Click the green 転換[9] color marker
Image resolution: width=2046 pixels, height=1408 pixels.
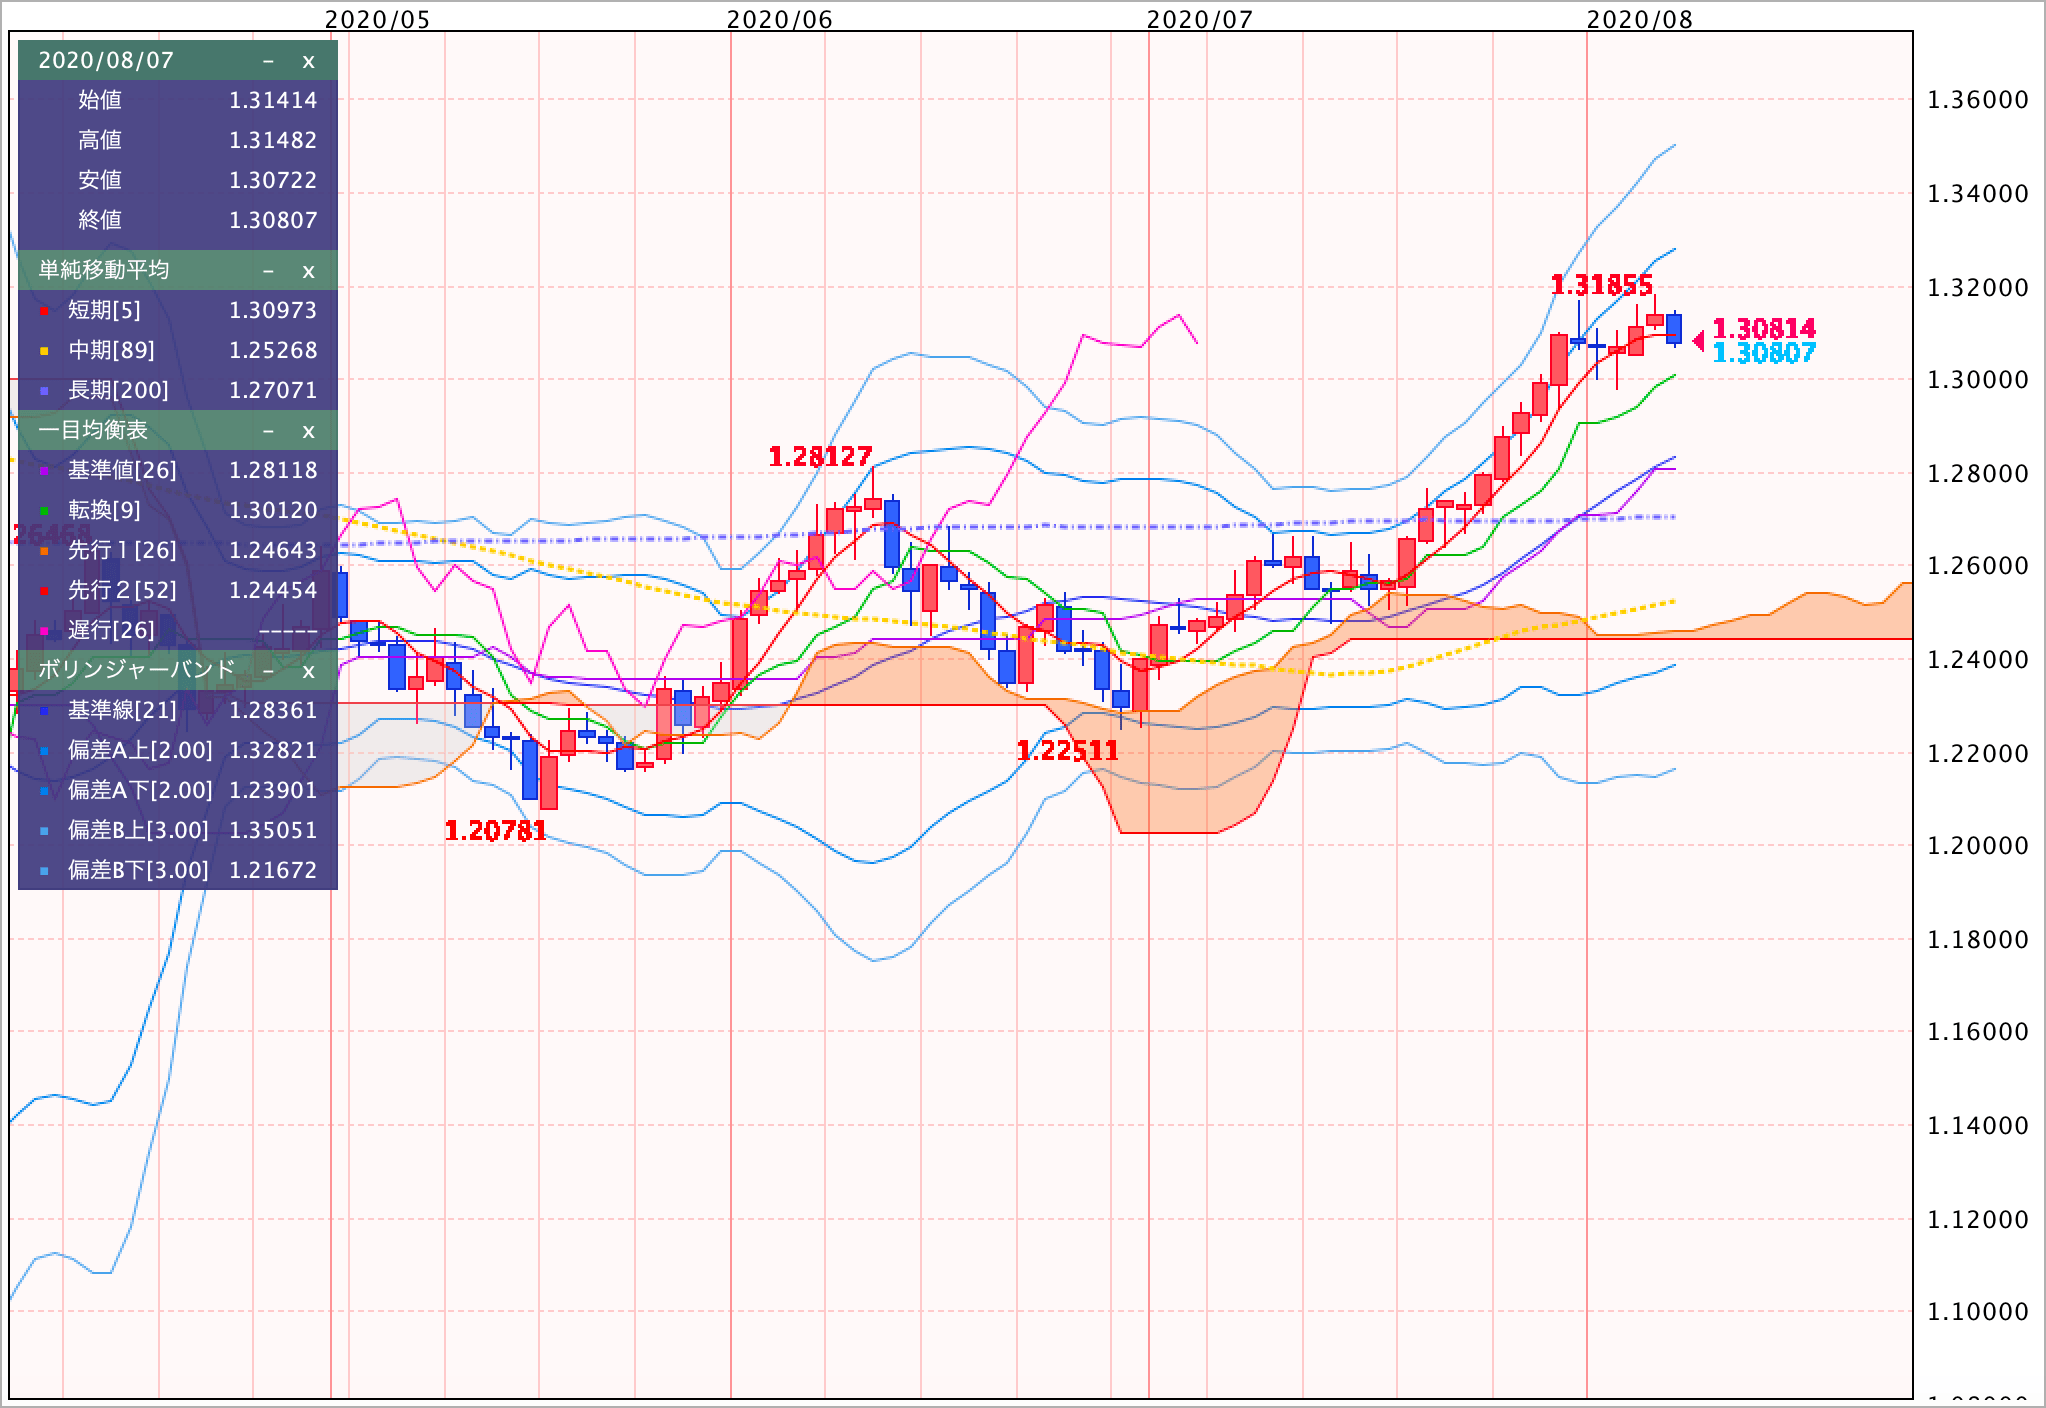44,512
